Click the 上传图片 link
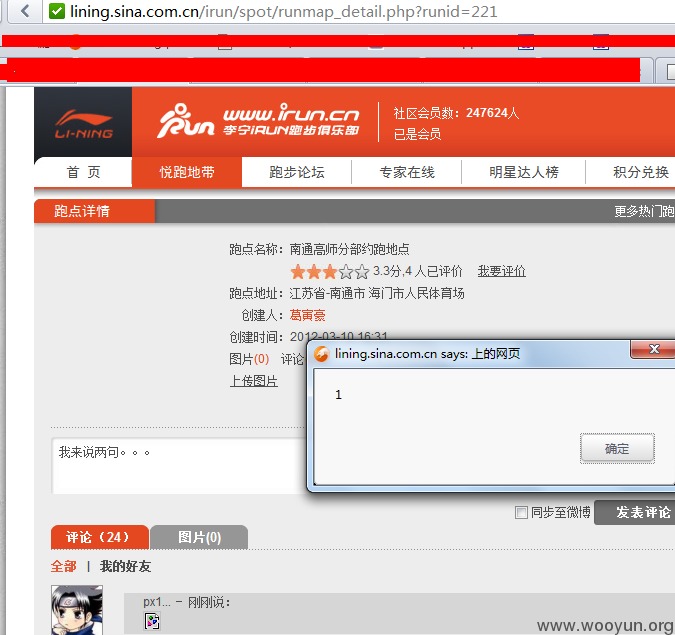 (254, 381)
